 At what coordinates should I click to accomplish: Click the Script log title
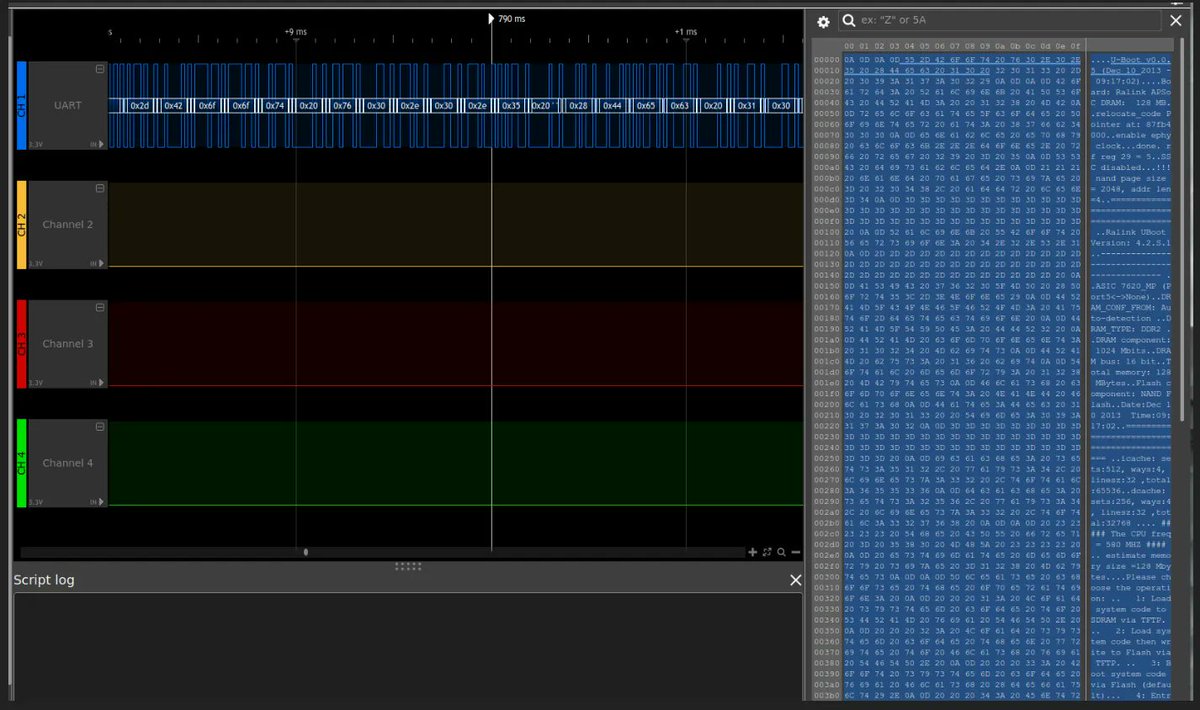[x=44, y=580]
